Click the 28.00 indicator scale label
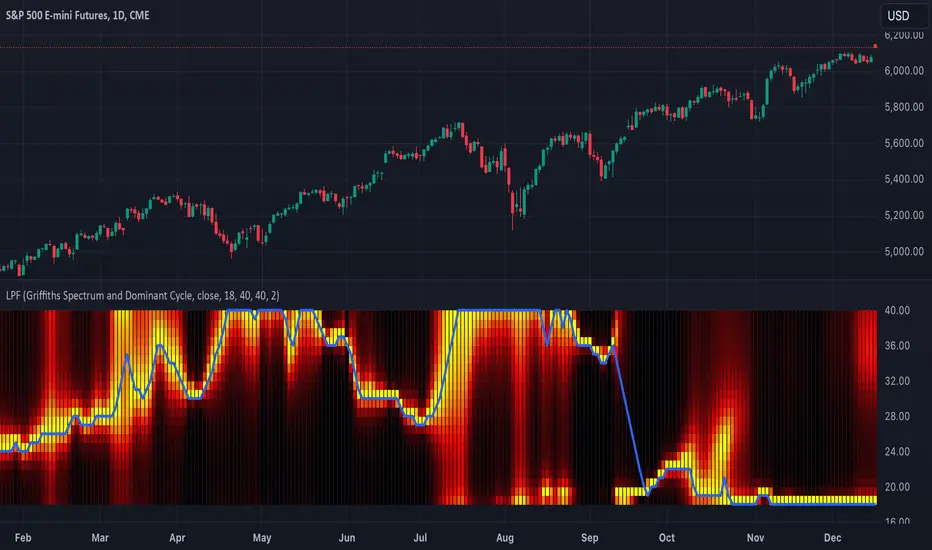The image size is (932, 550). pos(897,416)
